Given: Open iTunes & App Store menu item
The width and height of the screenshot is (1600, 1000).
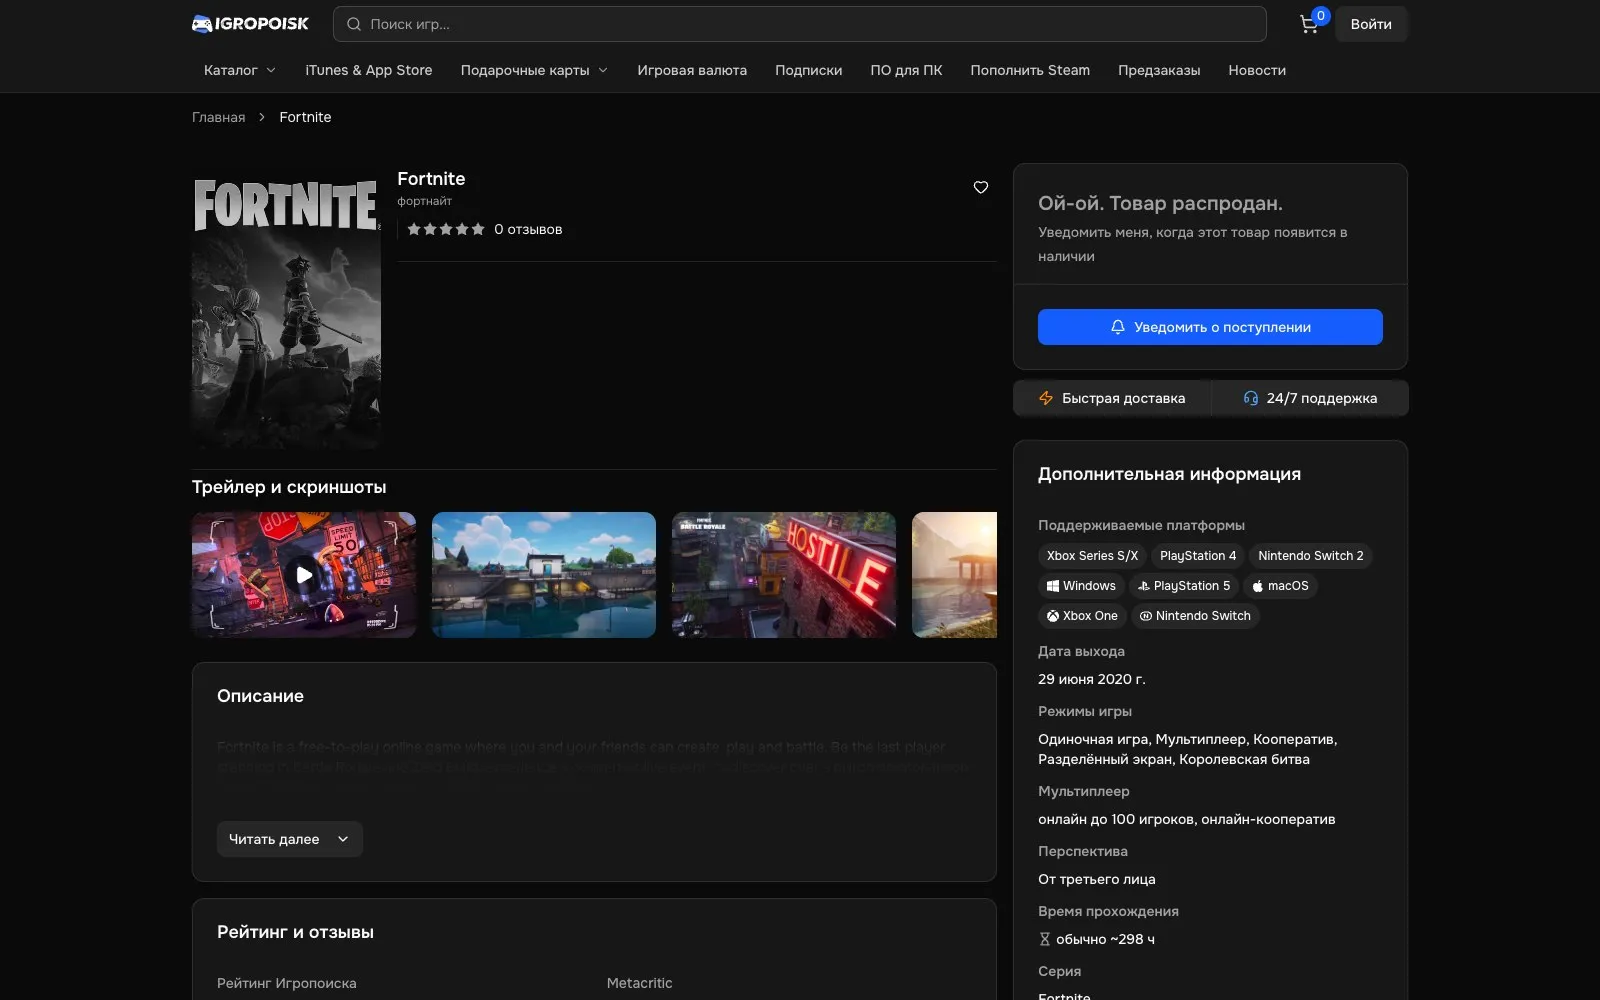Looking at the screenshot, I should point(369,70).
